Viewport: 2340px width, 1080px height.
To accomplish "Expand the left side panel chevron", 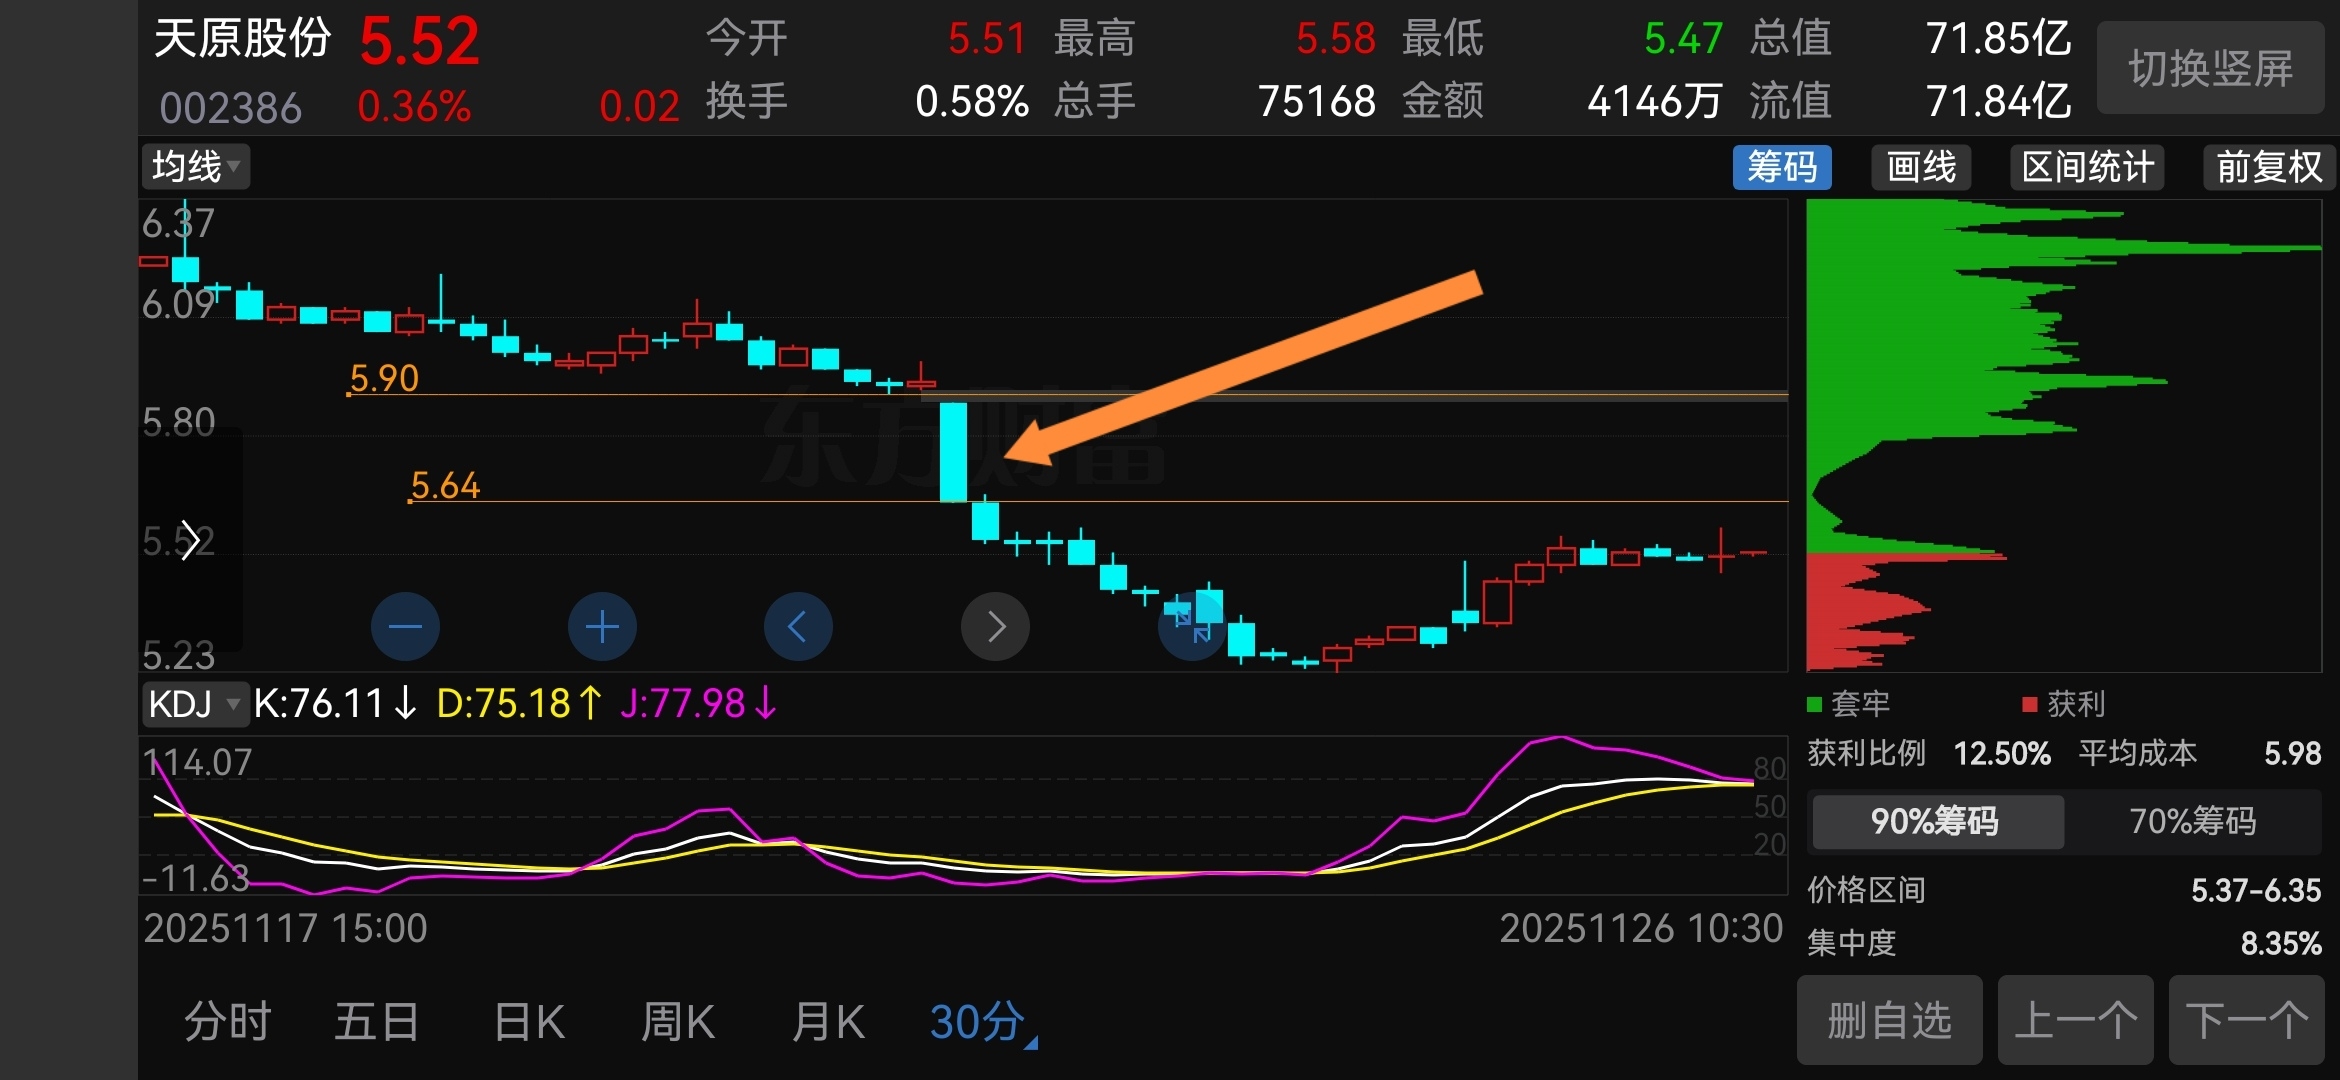I will (x=190, y=541).
